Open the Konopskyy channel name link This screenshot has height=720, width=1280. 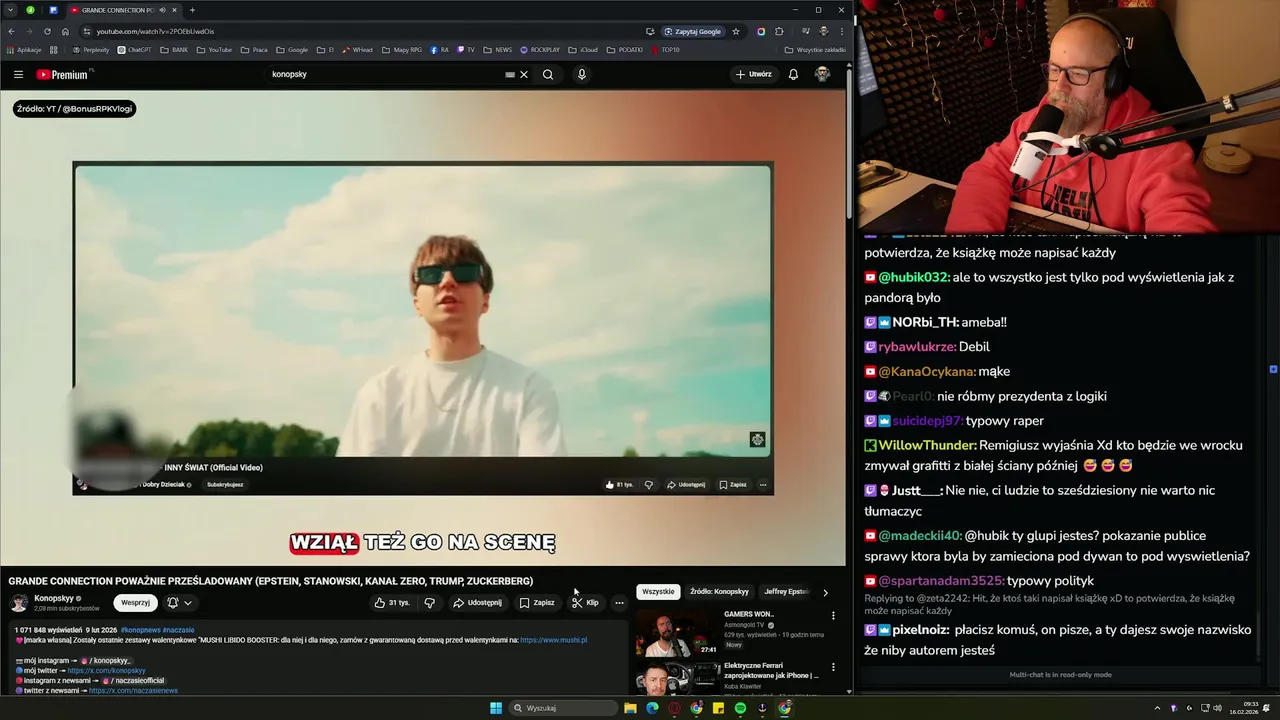click(53, 598)
